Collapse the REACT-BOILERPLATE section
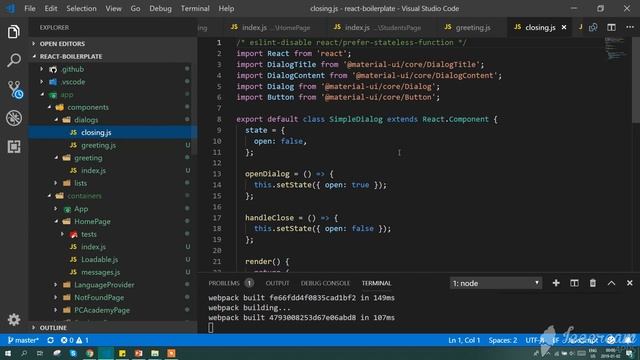This screenshot has width=640, height=360. 112,56
